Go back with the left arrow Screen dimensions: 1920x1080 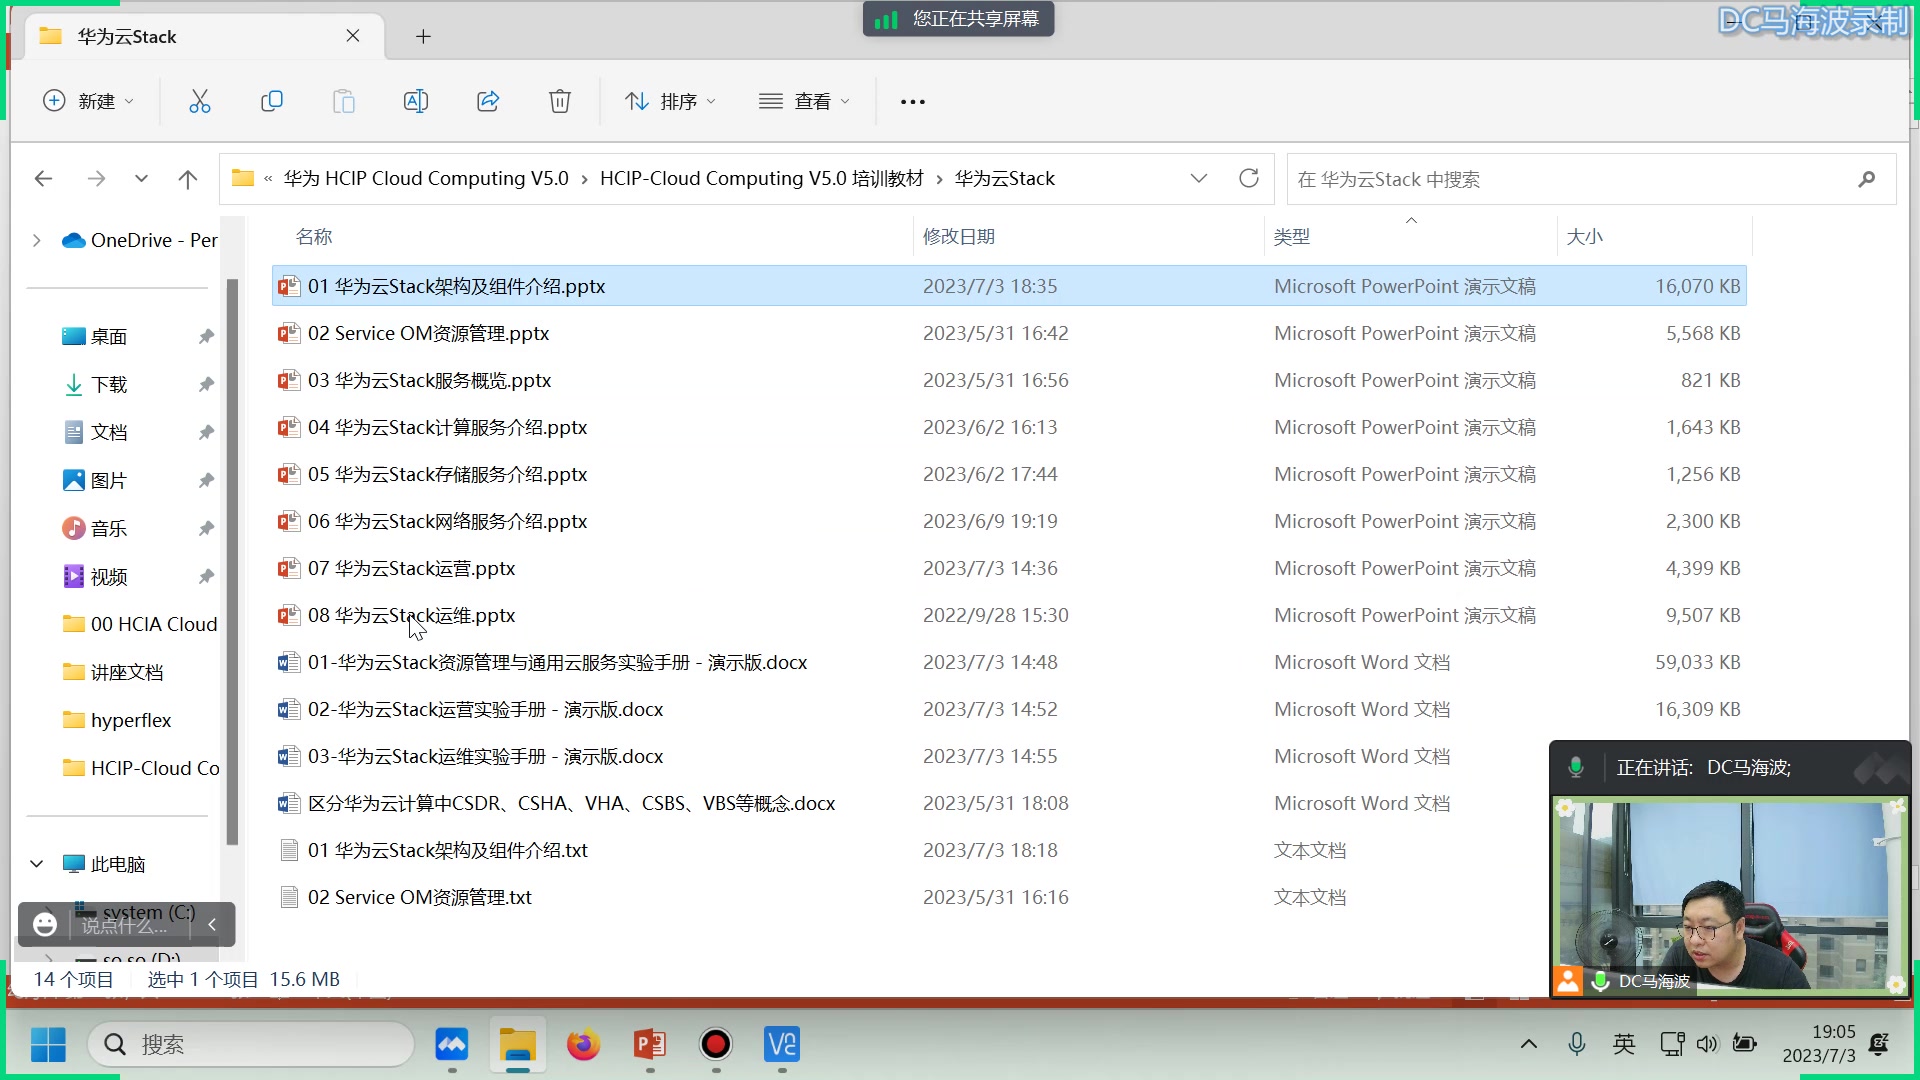(43, 179)
